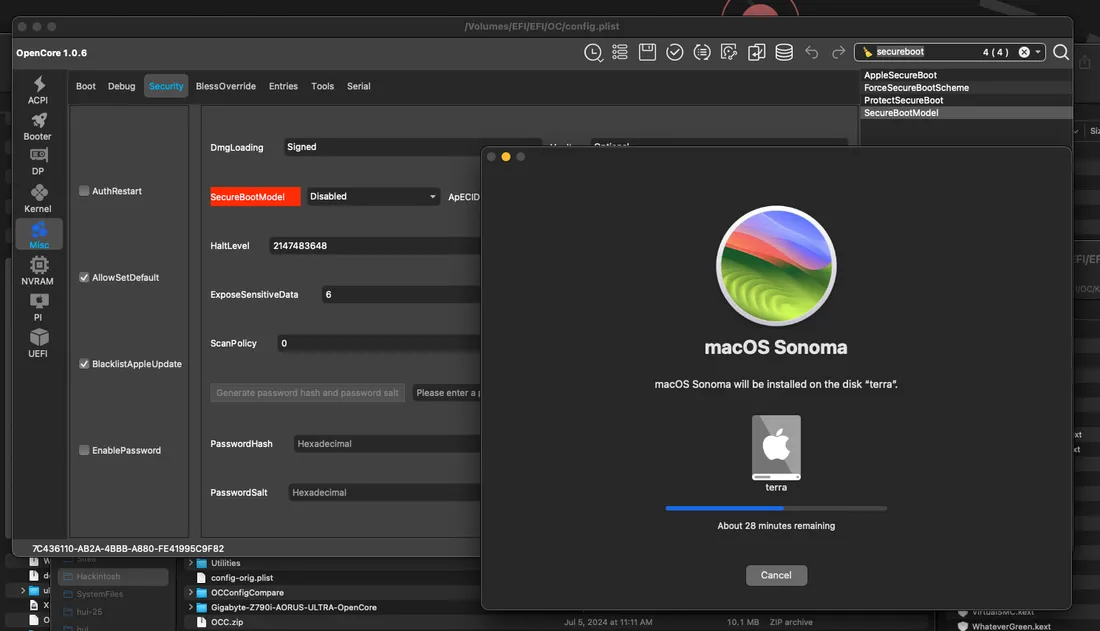
Task: Toggle the AuthRestart checkbox
Action: [84, 191]
